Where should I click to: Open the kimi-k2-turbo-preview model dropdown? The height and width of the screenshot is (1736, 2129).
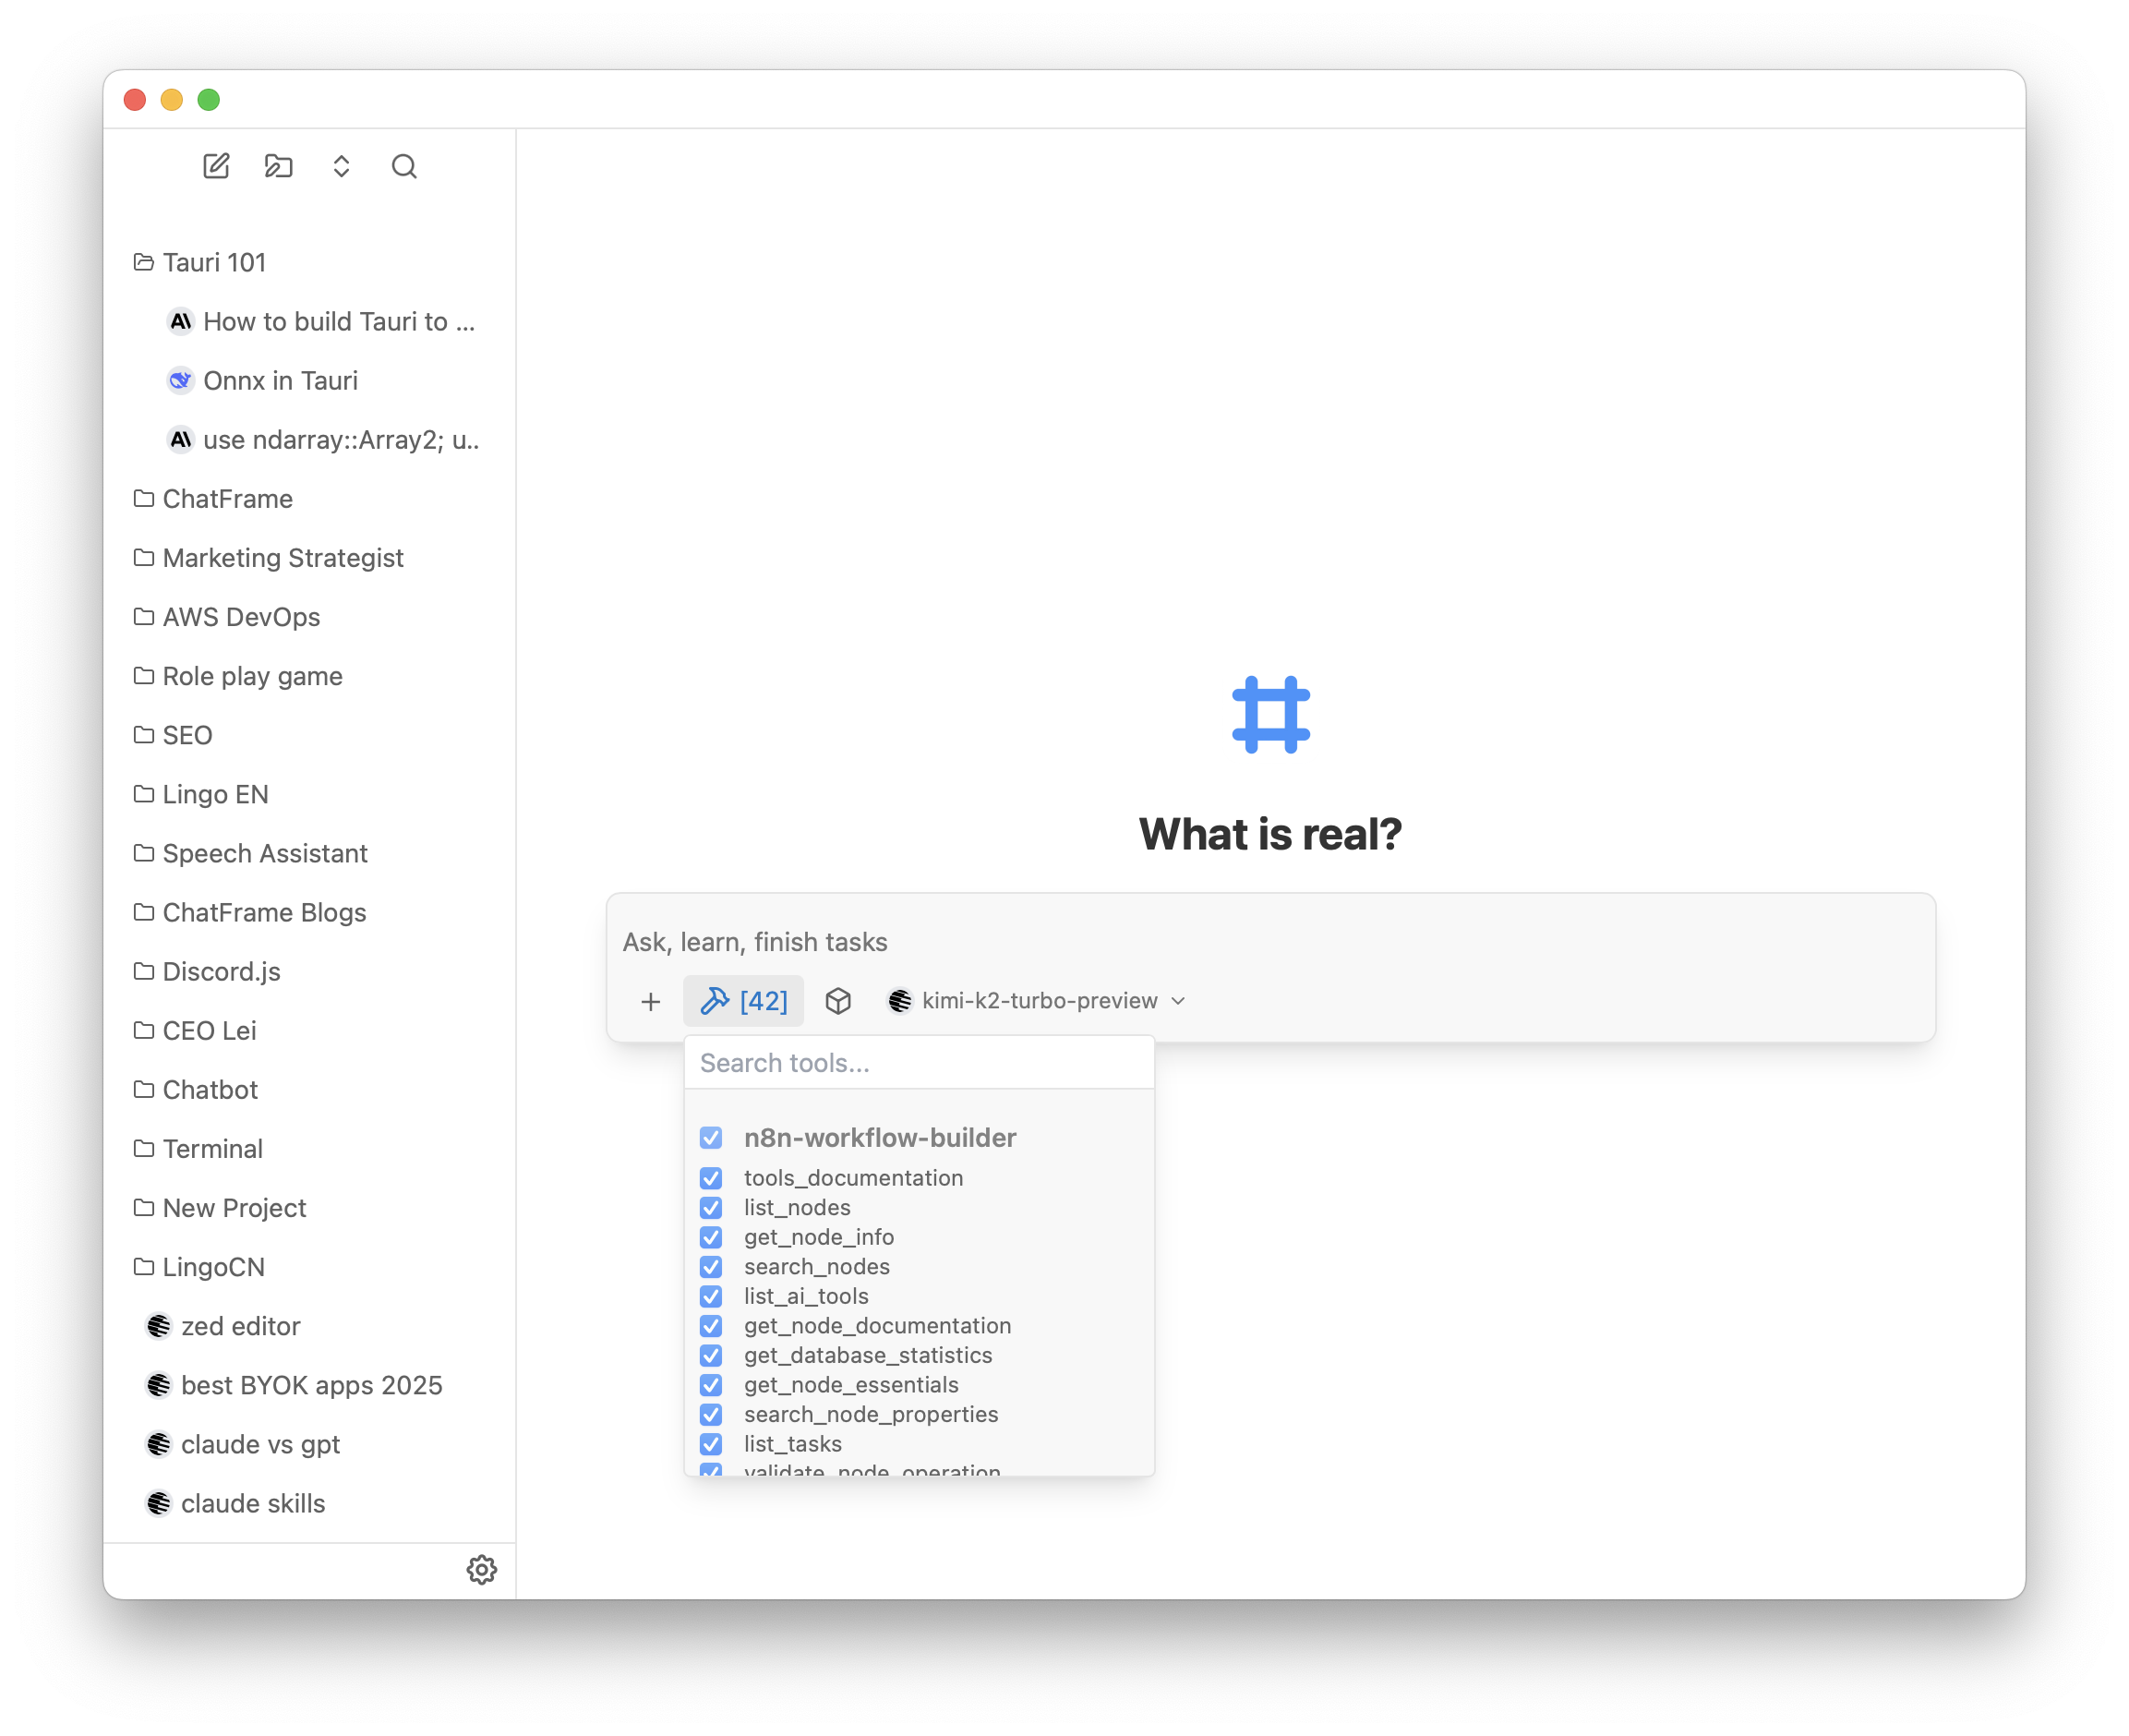1038,1001
